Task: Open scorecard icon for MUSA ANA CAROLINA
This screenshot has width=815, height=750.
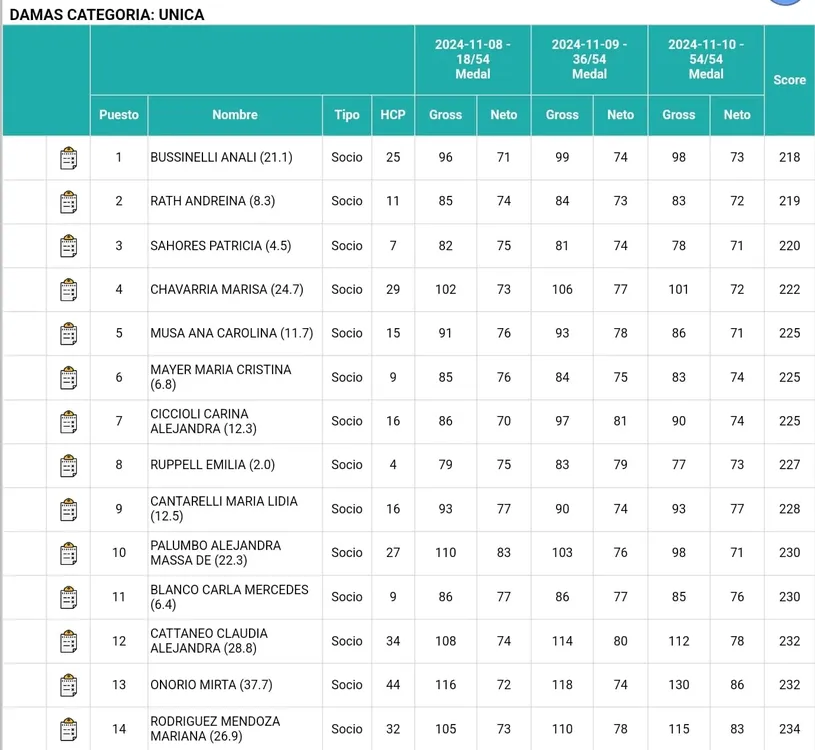Action: pos(68,334)
